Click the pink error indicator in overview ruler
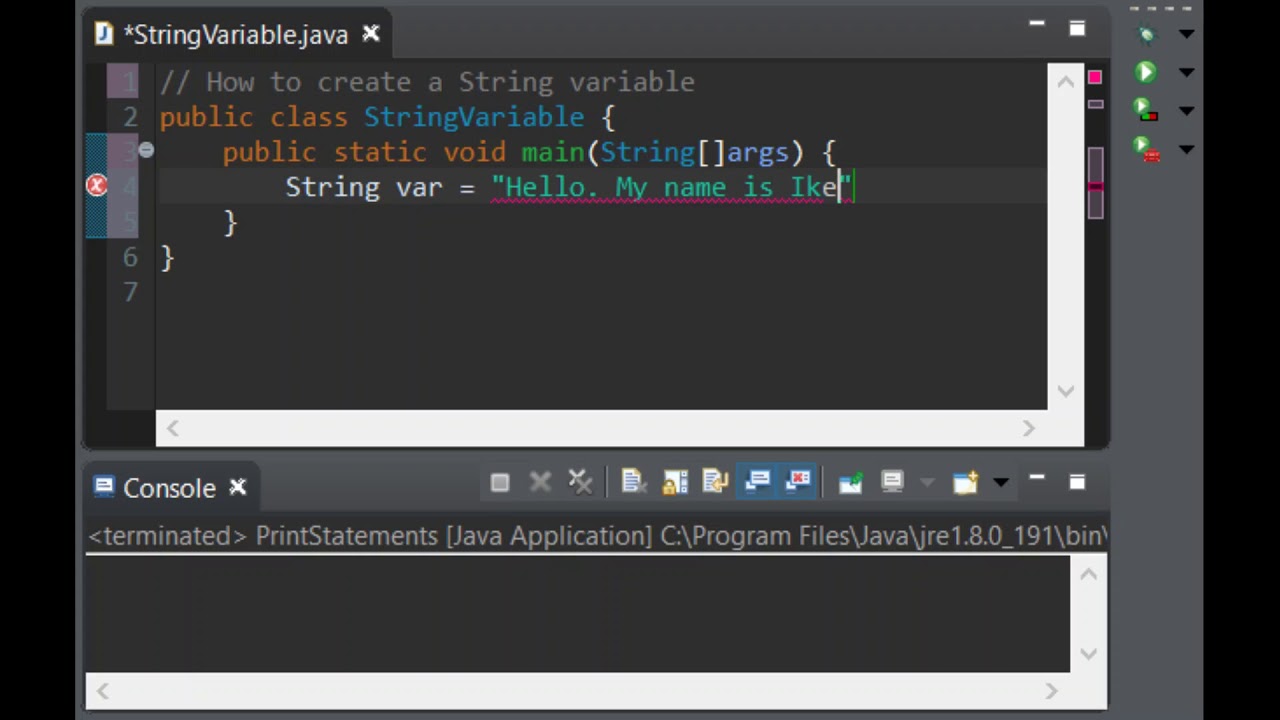This screenshot has width=1280, height=720. (x=1095, y=77)
